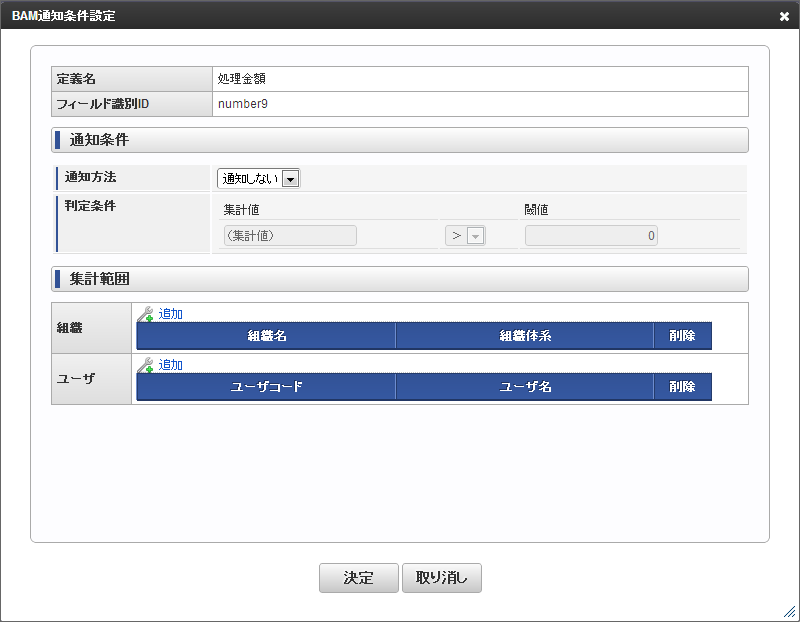This screenshot has height=622, width=800.
Task: Click the BAM通知条件設定 title text
Action: click(x=64, y=16)
